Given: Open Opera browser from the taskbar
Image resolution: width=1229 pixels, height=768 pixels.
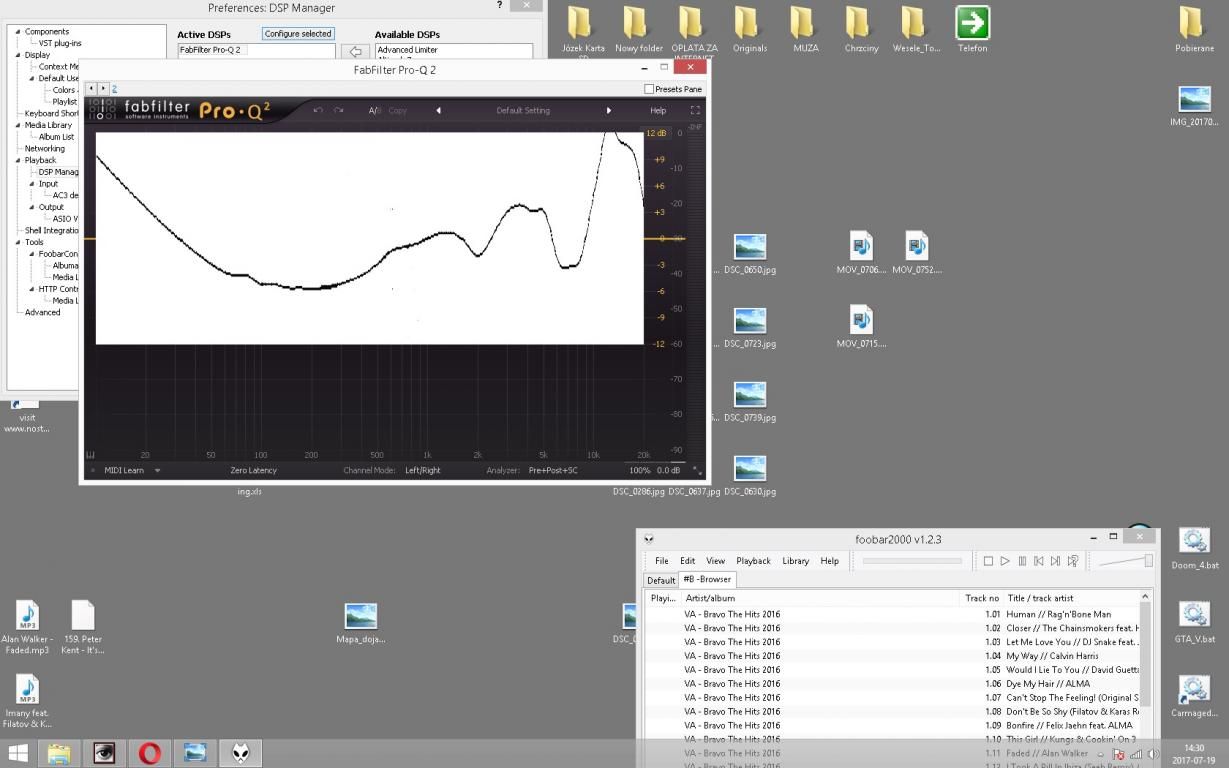Looking at the screenshot, I should 150,753.
